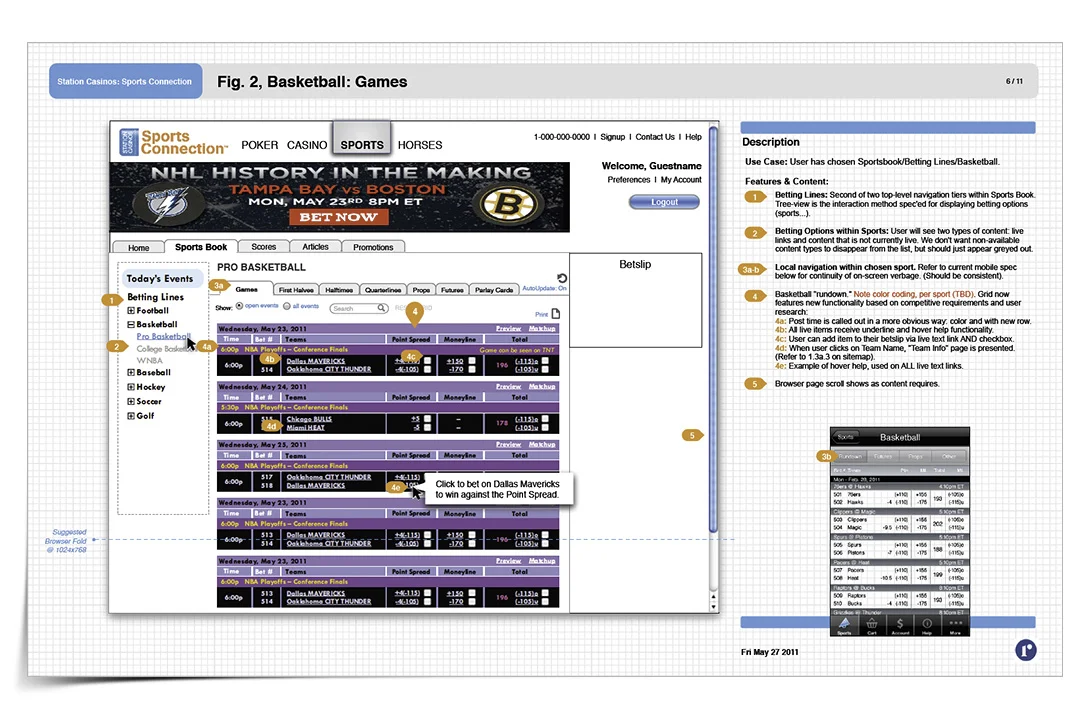The image size is (1082, 706).
Task: Check the (-105)u total box, first Mavericks game
Action: click(545, 369)
